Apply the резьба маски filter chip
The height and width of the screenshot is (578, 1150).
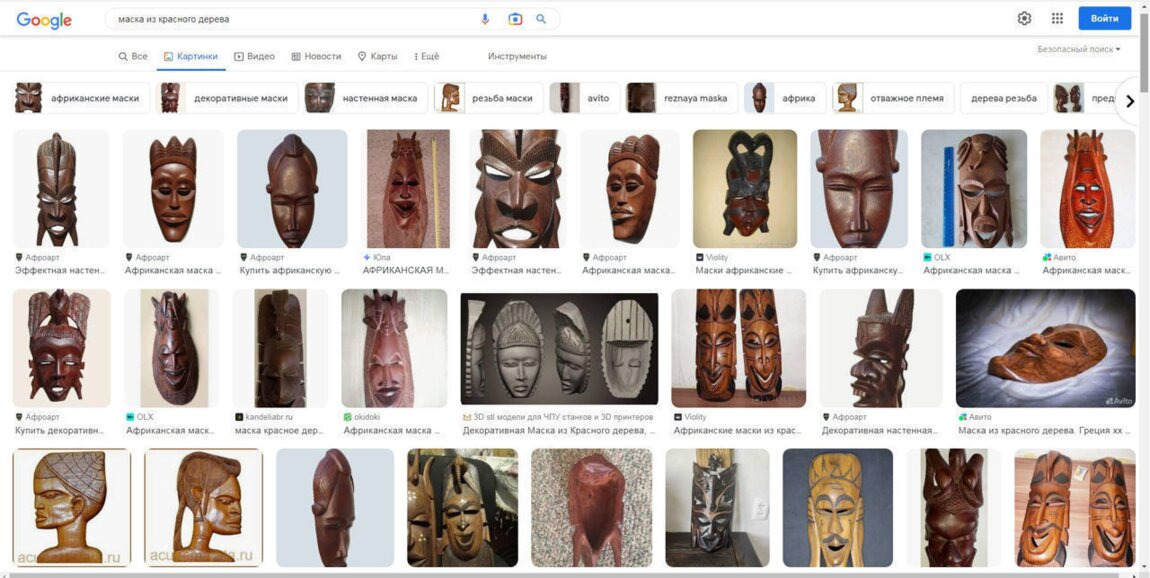point(489,99)
